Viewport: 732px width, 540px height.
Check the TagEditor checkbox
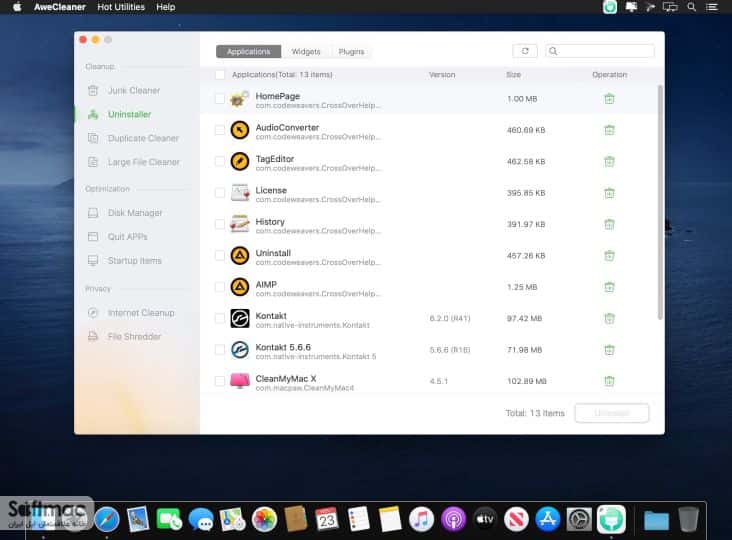[x=220, y=161]
